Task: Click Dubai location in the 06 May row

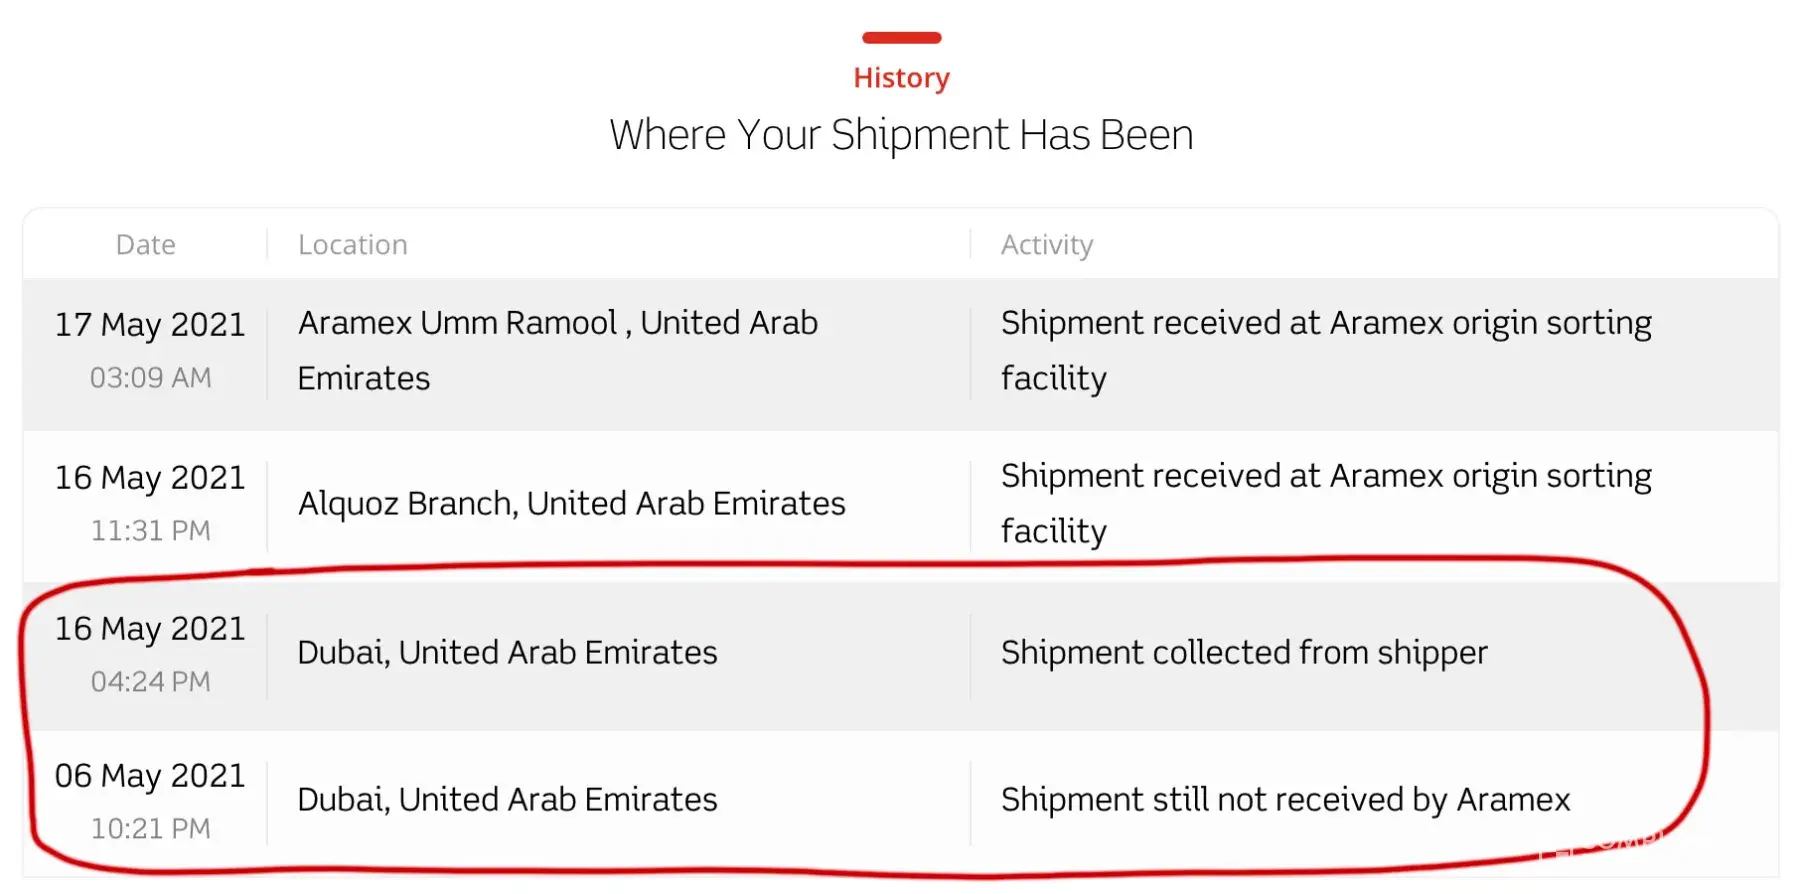Action: pos(507,800)
